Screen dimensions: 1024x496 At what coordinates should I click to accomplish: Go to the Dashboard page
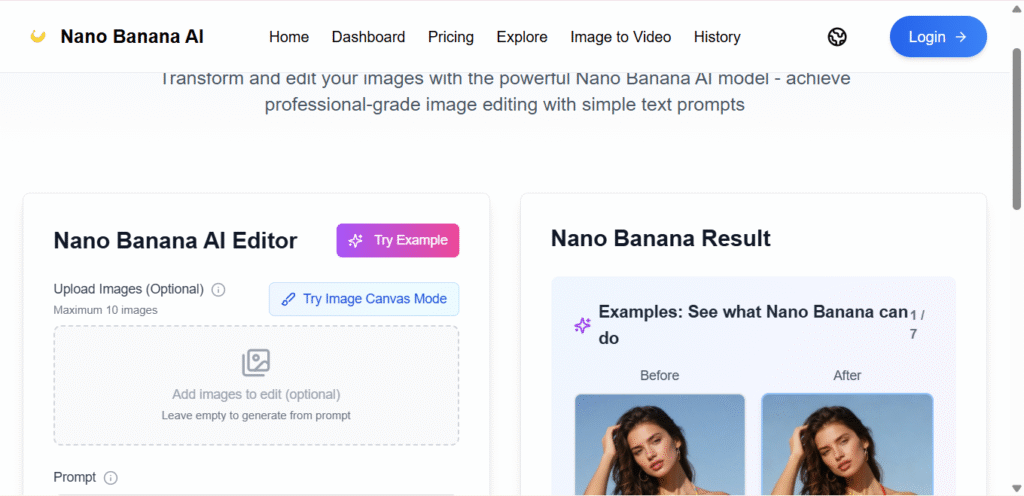(x=368, y=37)
